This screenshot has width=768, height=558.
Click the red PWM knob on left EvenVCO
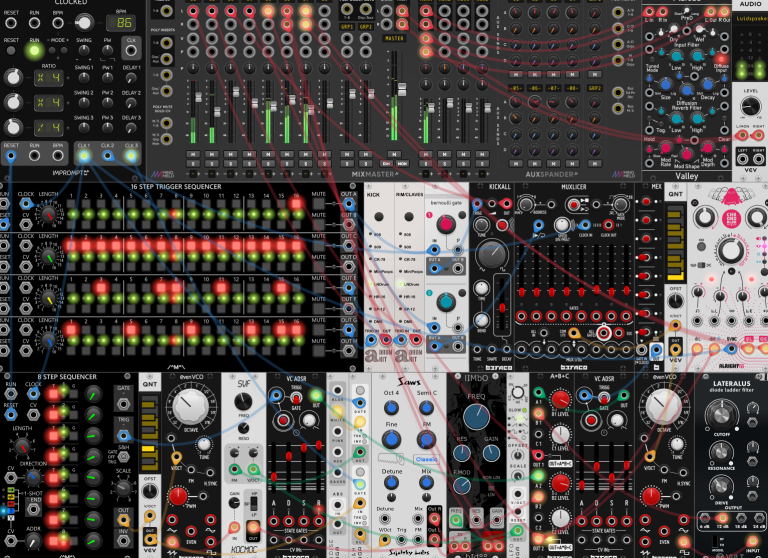click(178, 496)
